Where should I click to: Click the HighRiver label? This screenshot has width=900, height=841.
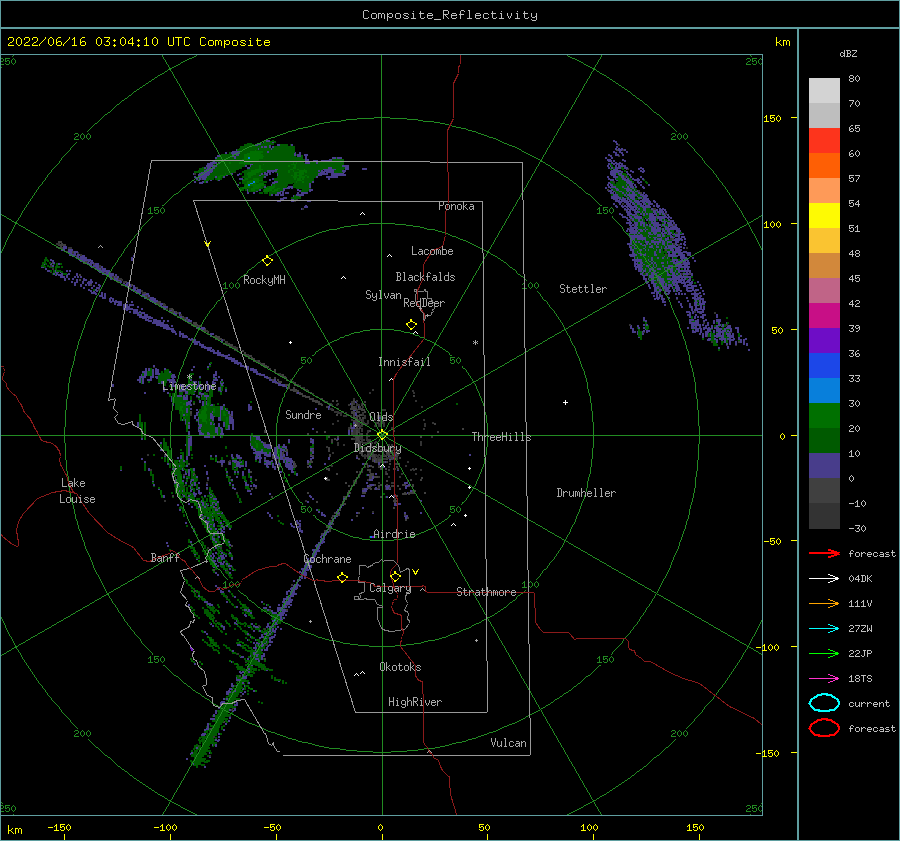pyautogui.click(x=415, y=702)
